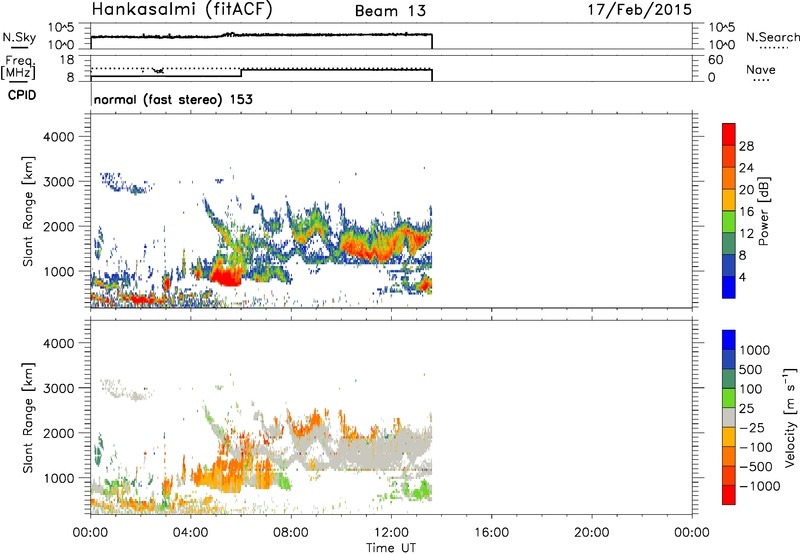Click the 16:00 time tick label

pos(491,533)
